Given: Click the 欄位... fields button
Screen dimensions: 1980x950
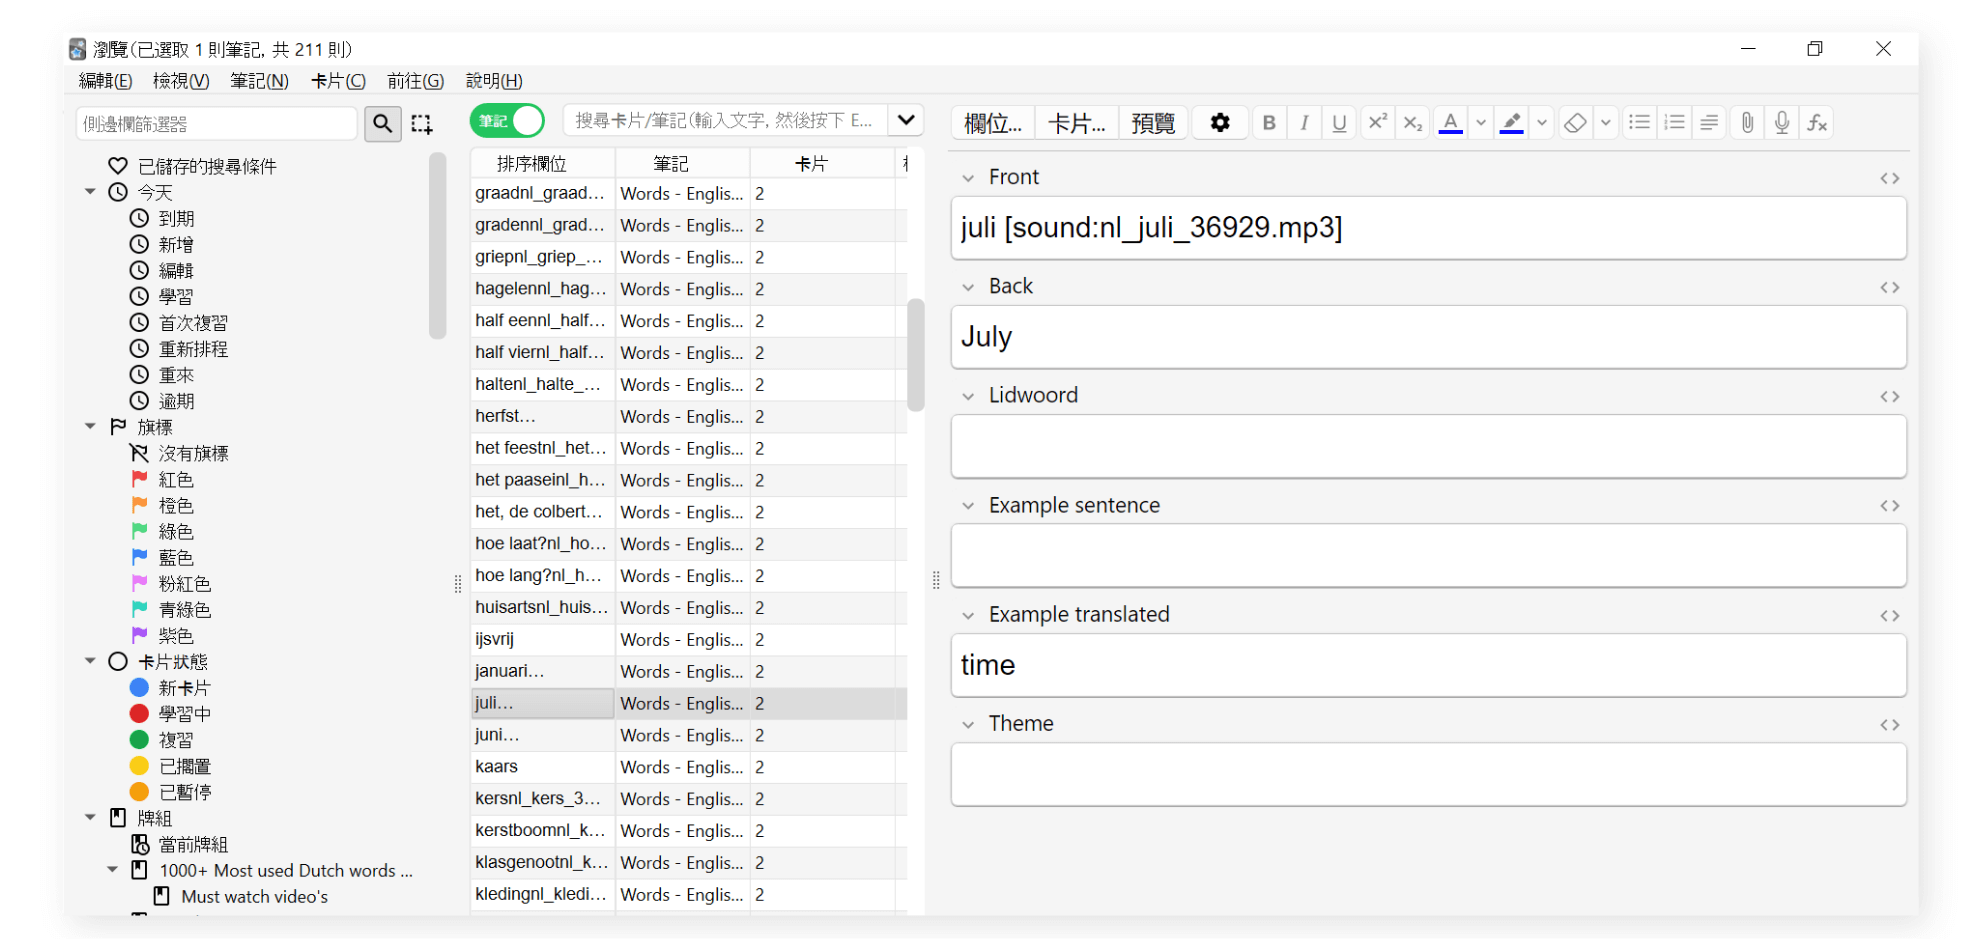Looking at the screenshot, I should click(x=992, y=122).
